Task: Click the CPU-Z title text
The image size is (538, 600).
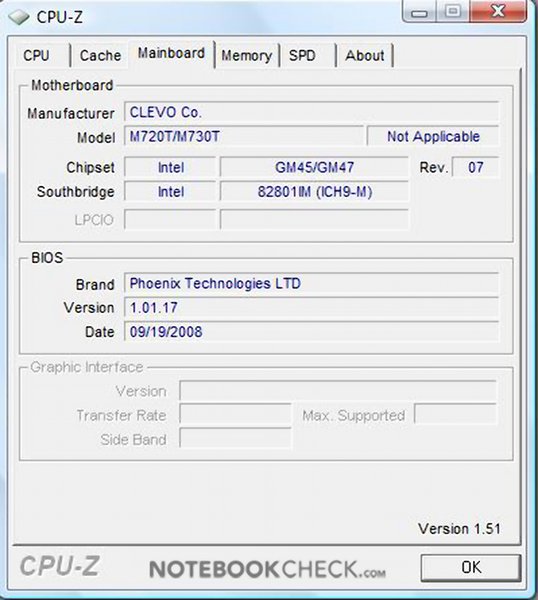Action: point(60,17)
